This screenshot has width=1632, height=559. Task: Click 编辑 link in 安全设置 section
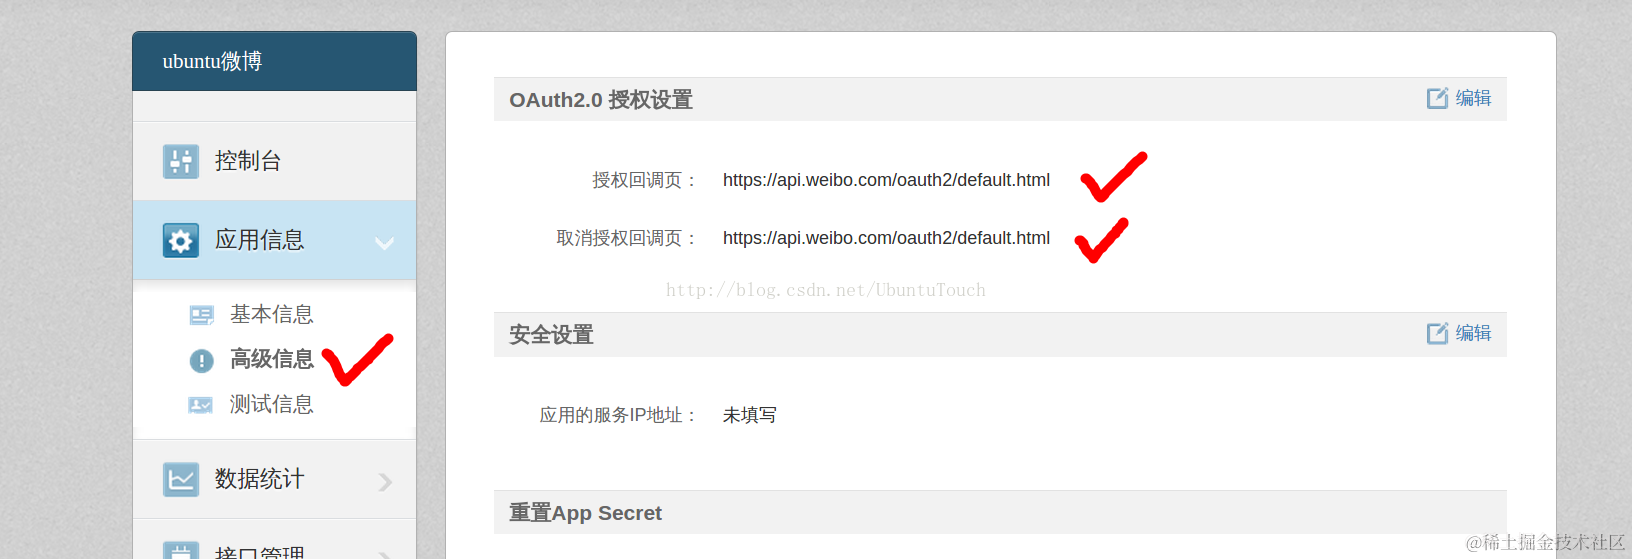pyautogui.click(x=1473, y=333)
